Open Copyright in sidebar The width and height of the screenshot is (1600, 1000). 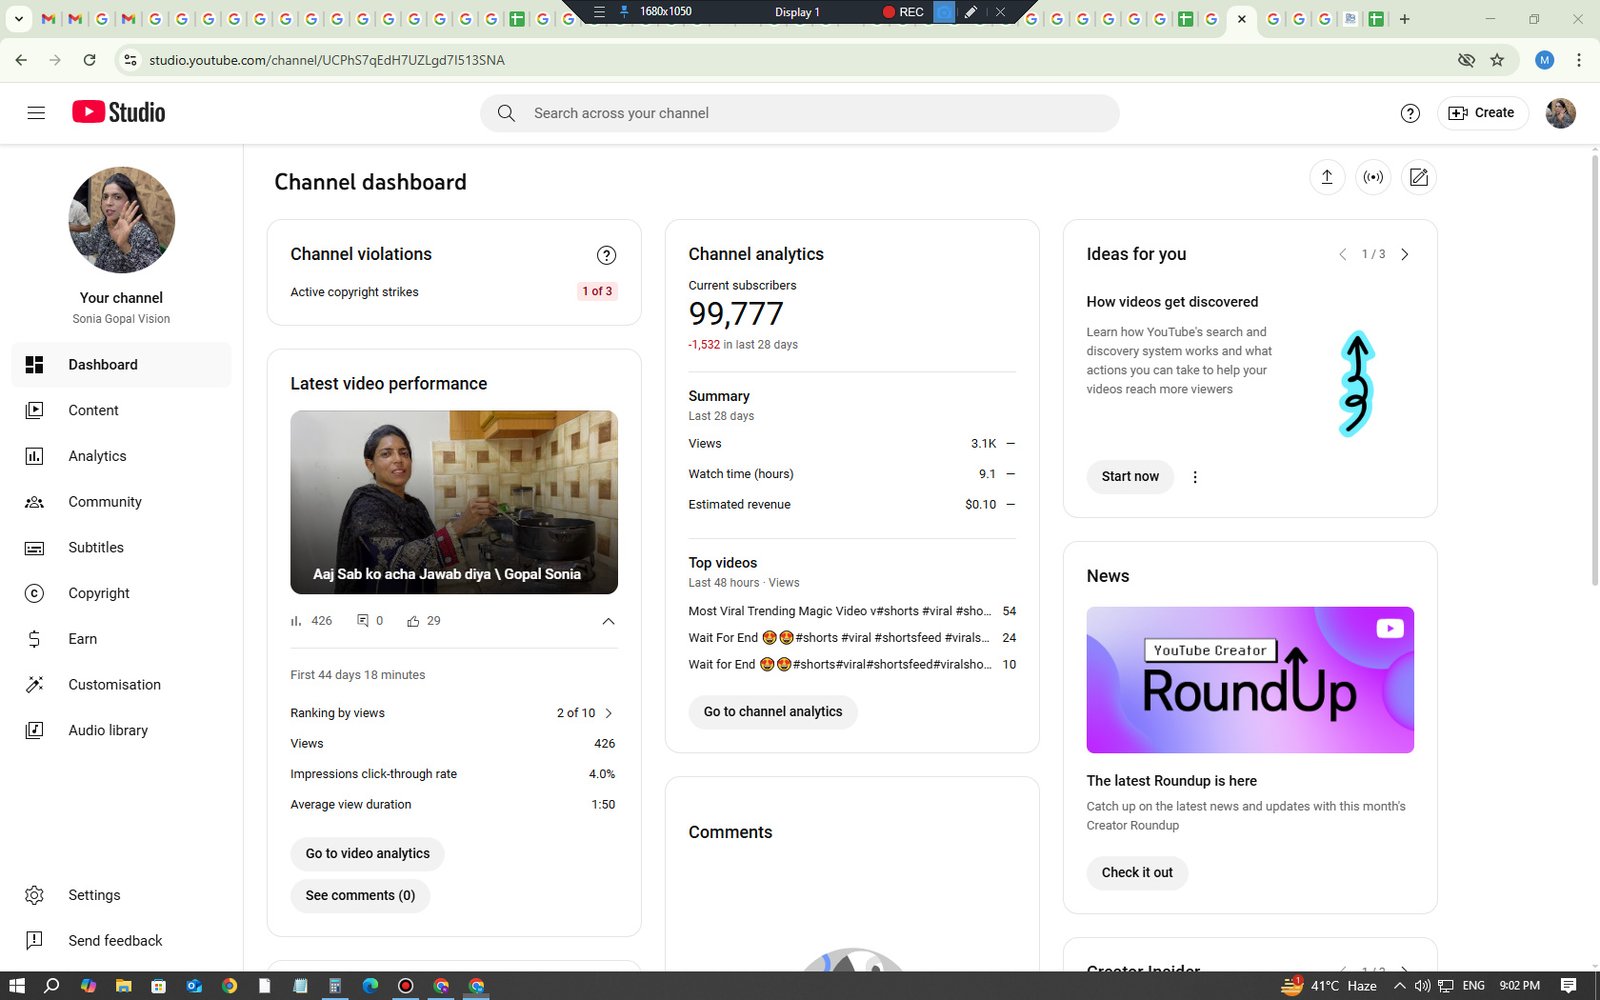pos(121,593)
